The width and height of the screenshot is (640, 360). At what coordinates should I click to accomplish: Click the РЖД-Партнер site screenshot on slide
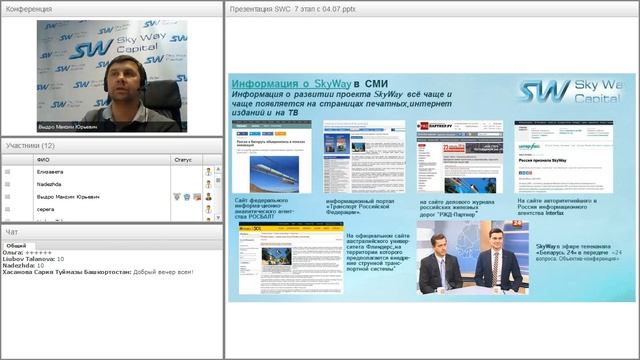[460, 157]
